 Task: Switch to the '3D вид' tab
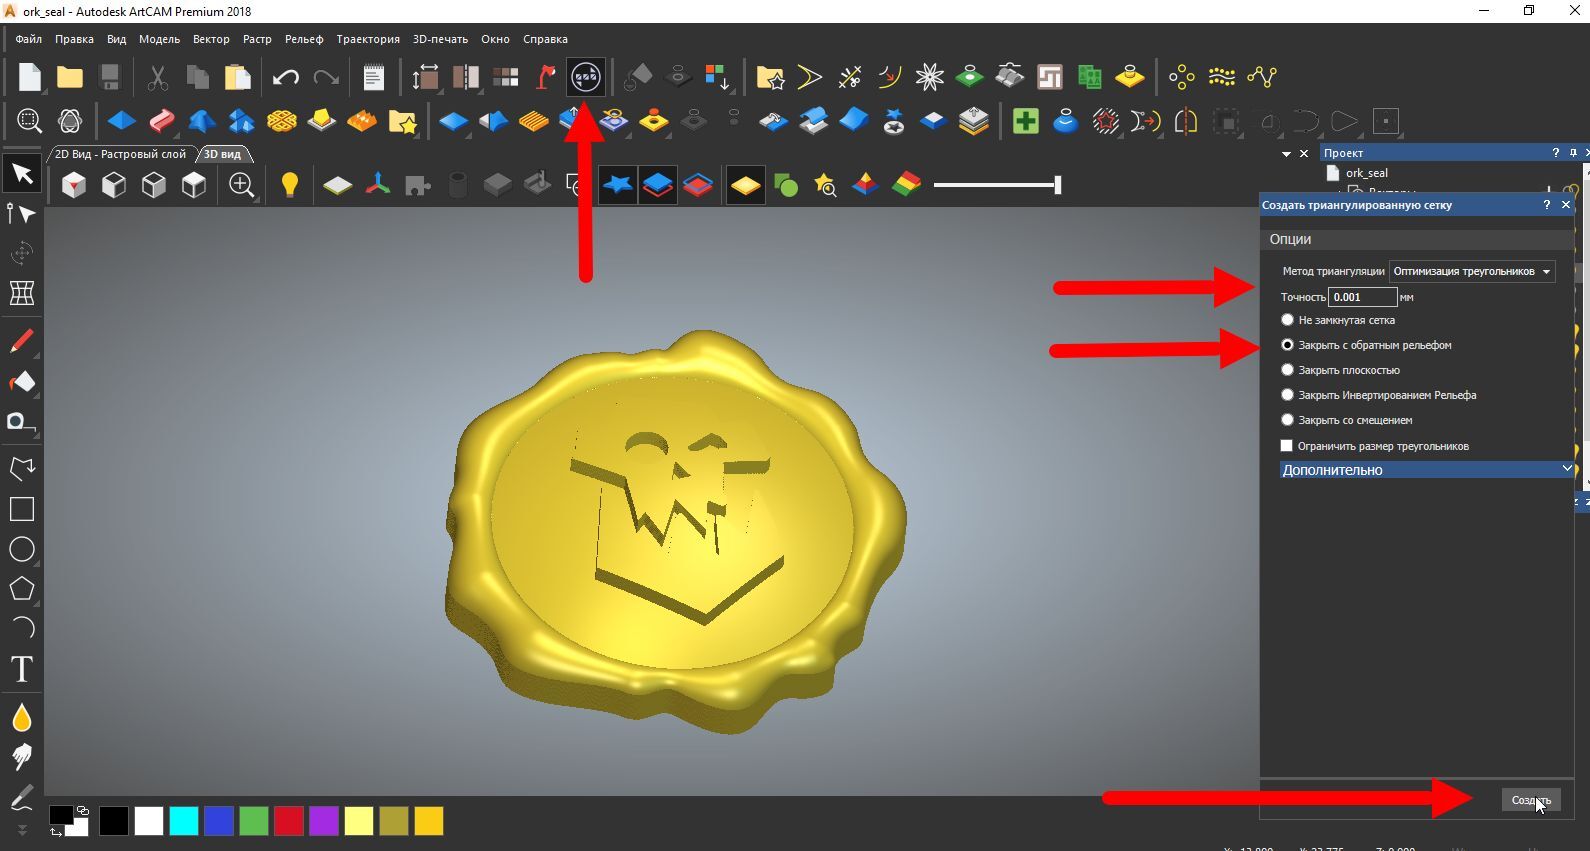click(223, 154)
